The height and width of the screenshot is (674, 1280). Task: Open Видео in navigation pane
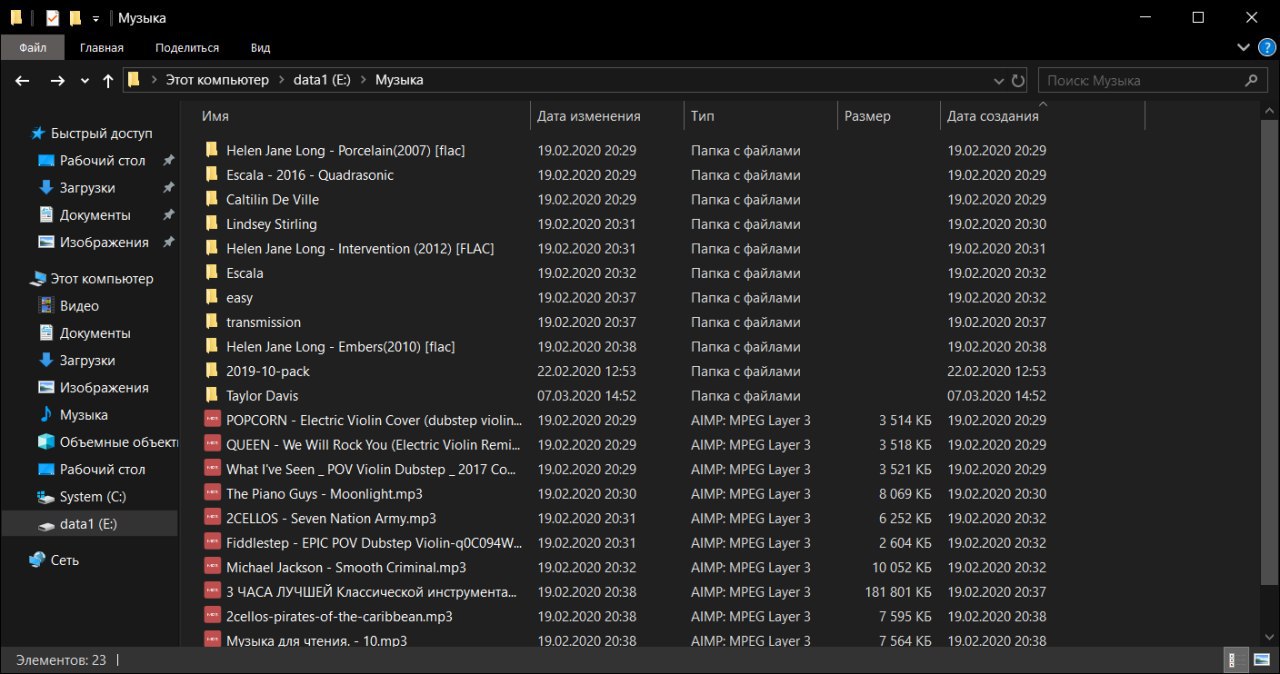[x=79, y=306]
